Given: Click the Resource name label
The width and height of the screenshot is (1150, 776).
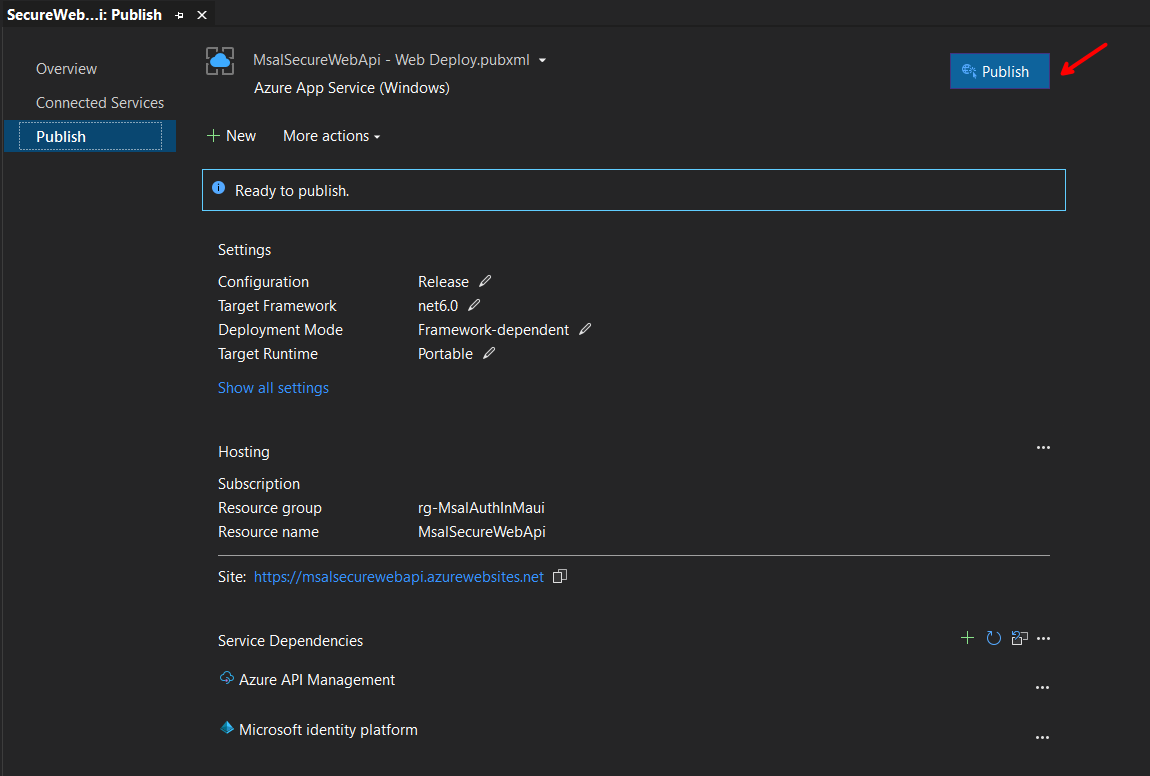Looking at the screenshot, I should pyautogui.click(x=268, y=532).
